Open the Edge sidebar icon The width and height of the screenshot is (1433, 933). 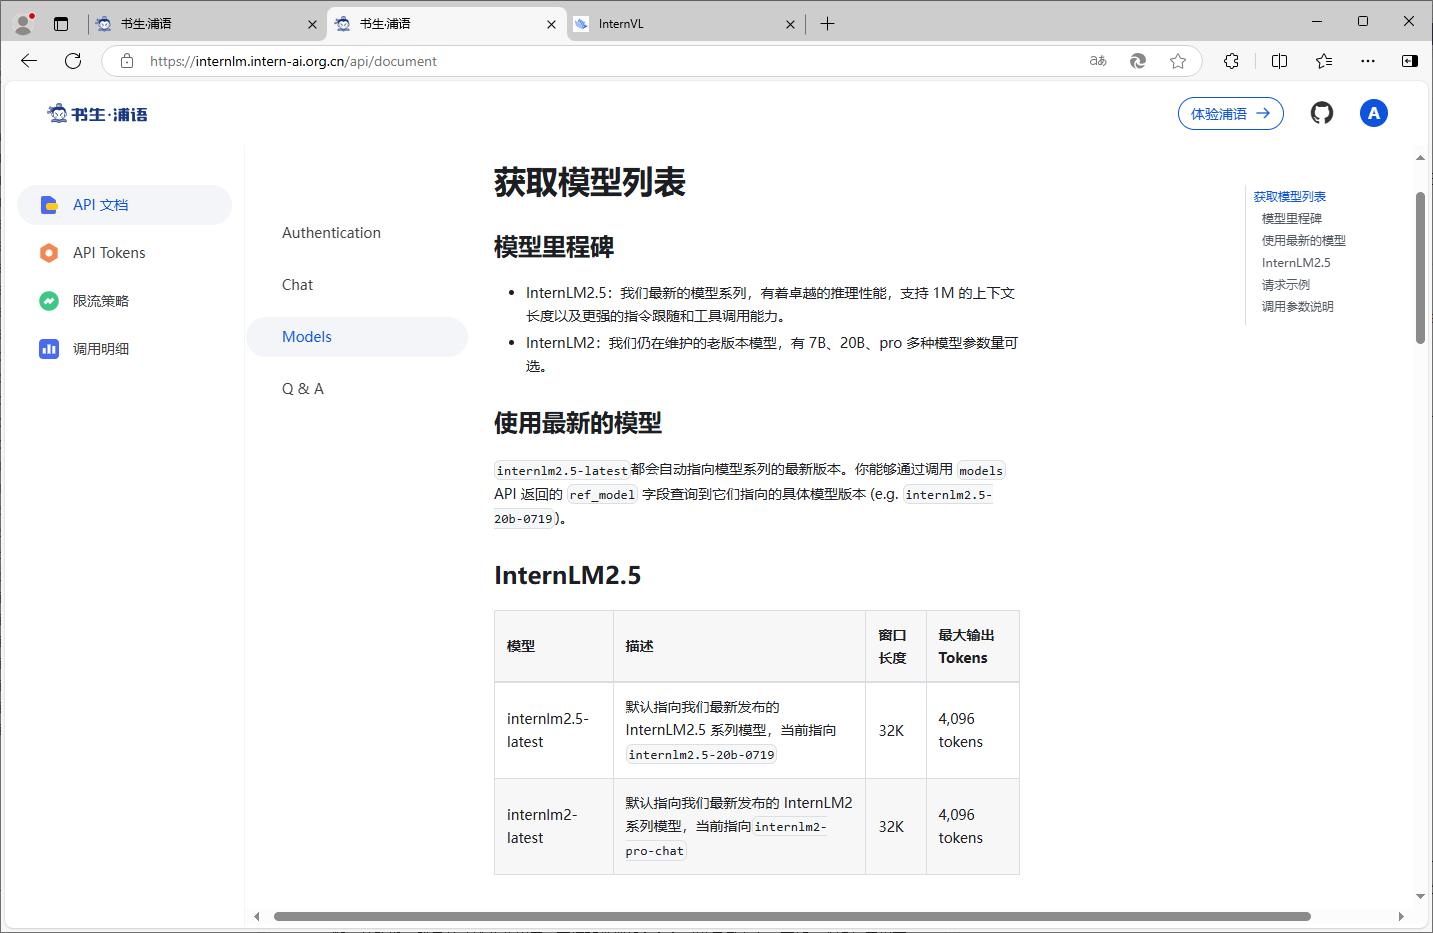1410,61
